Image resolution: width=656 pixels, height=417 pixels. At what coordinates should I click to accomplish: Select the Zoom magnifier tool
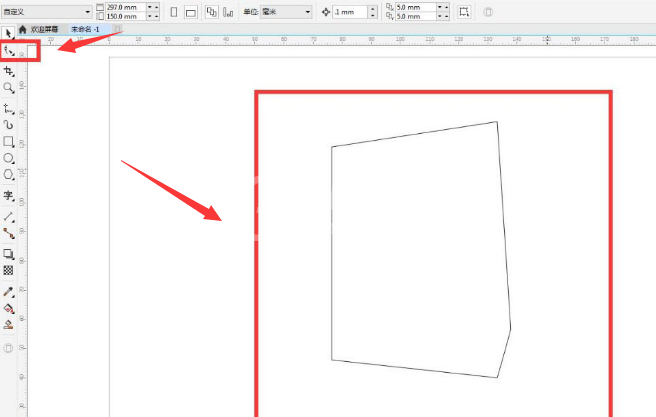(8, 87)
